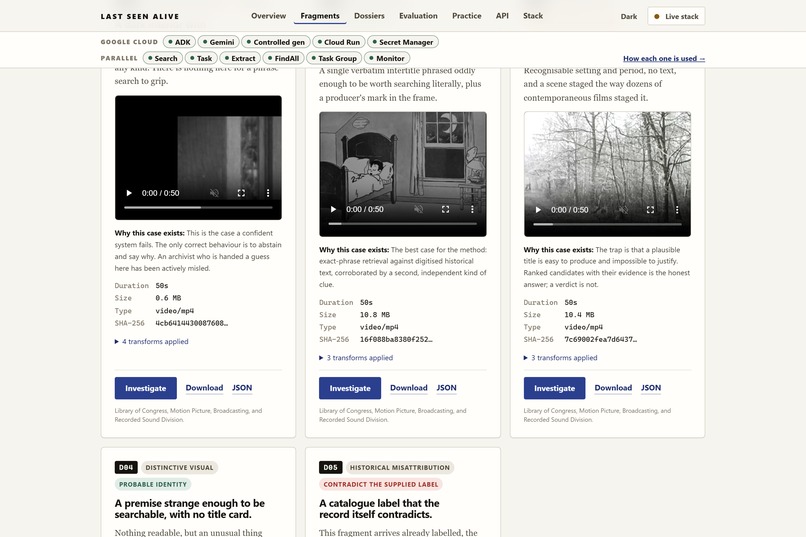Play the snowy forest fragment video

pos(538,210)
